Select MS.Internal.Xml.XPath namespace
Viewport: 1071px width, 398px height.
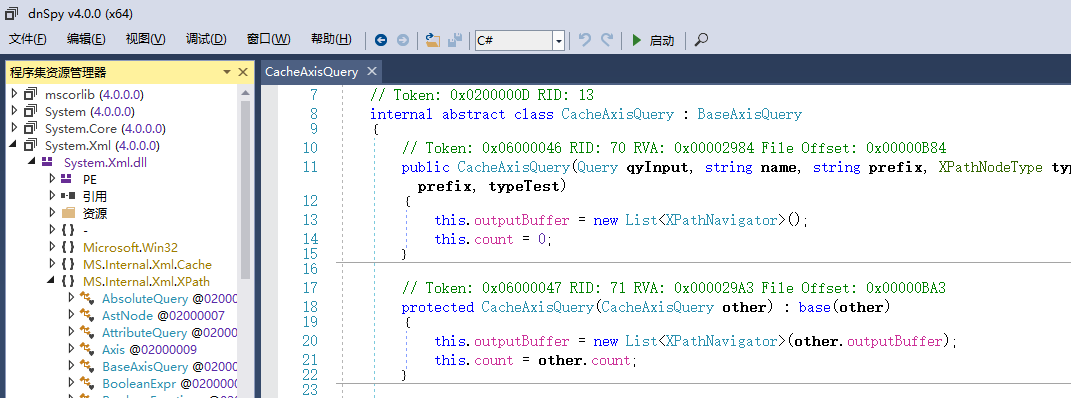(x=146, y=282)
